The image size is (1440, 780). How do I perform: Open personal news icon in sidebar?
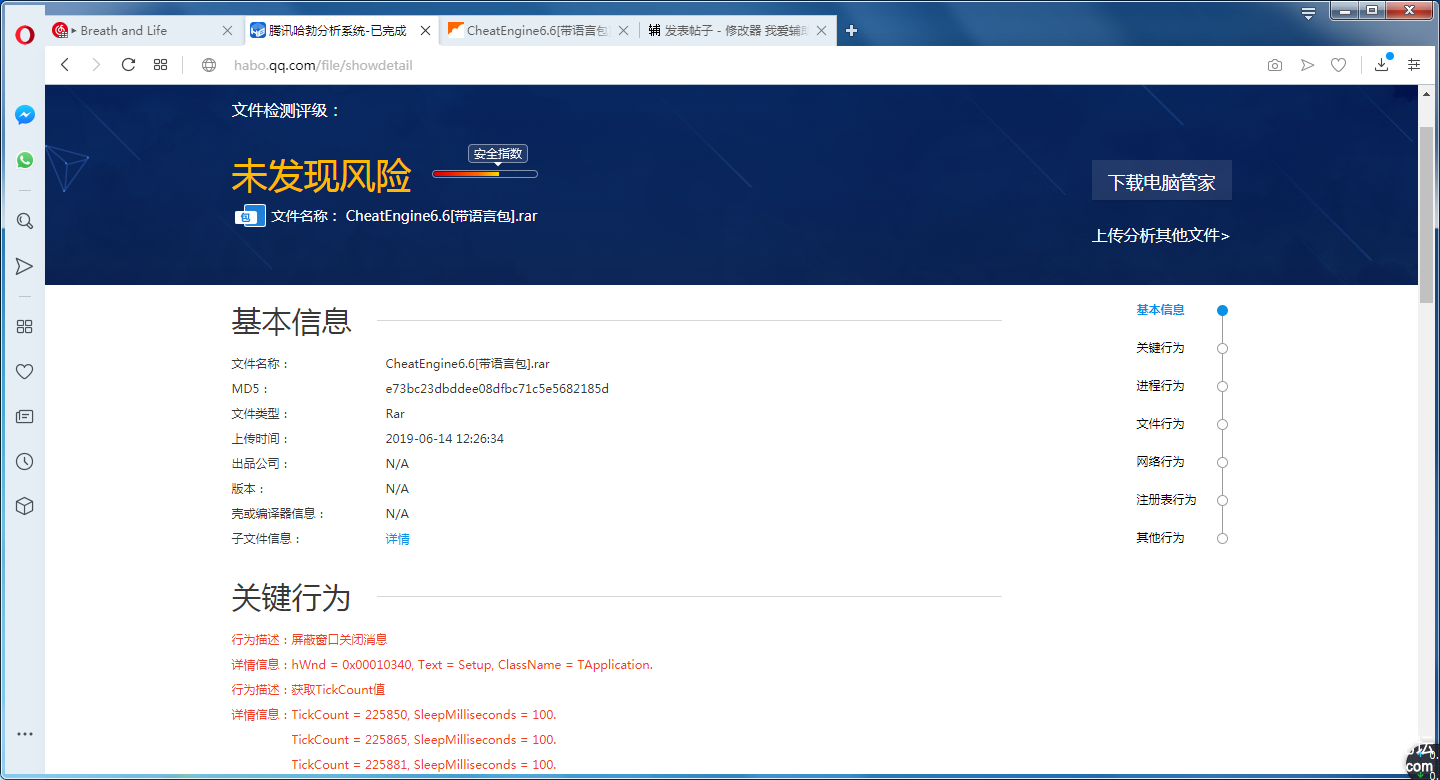pos(25,416)
